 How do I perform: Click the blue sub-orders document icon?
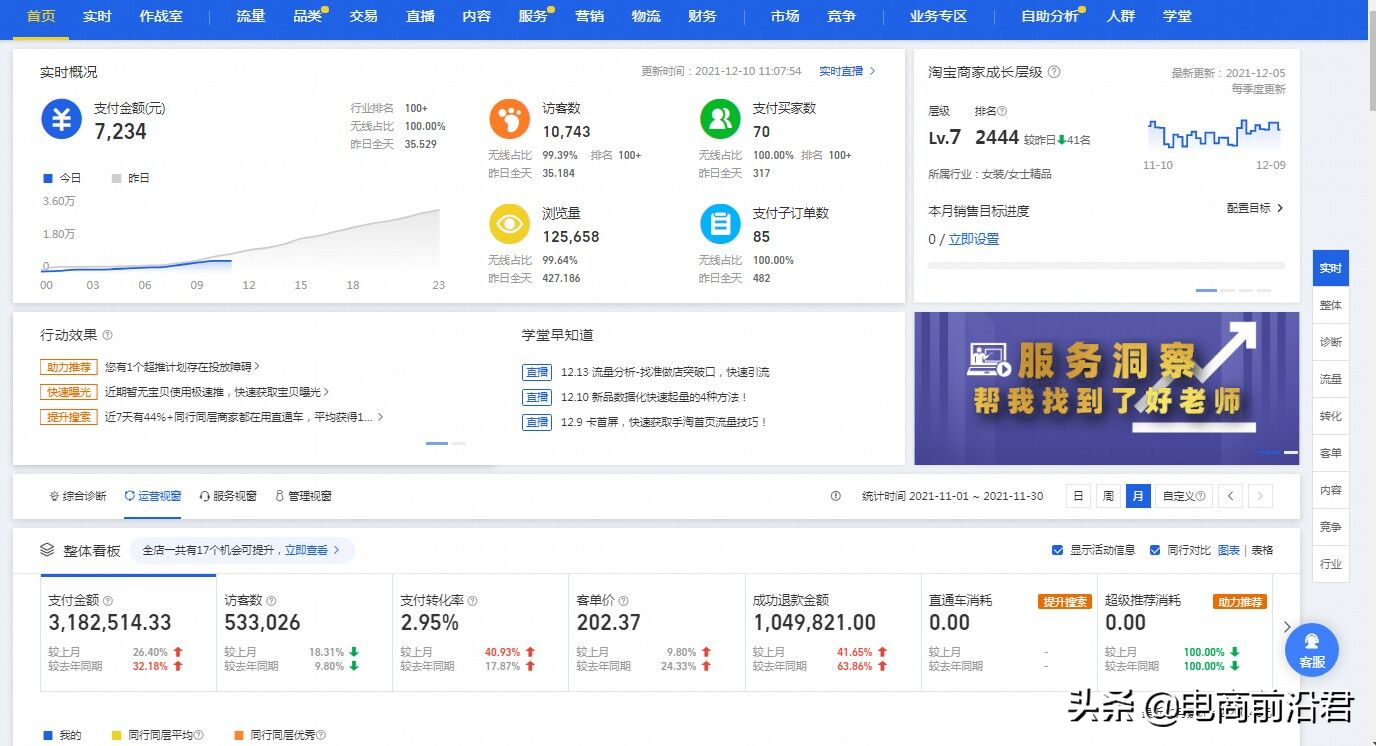click(720, 224)
